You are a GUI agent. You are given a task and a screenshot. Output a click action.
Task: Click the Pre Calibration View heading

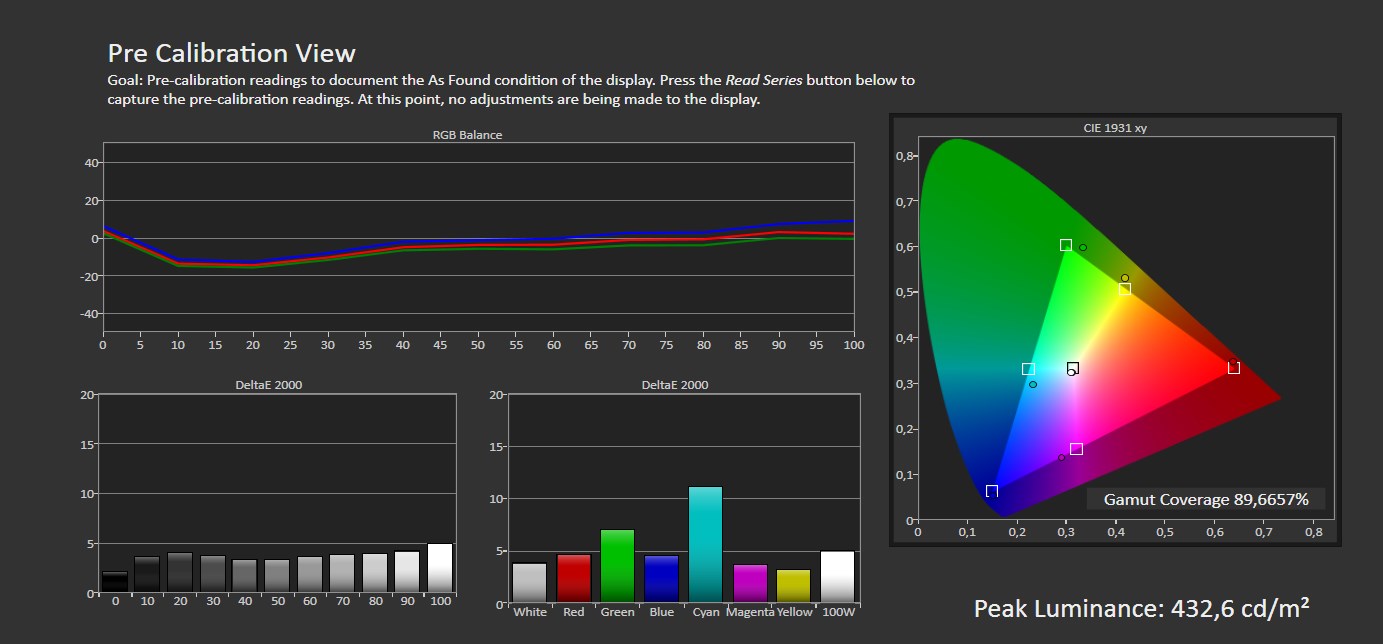(x=231, y=53)
